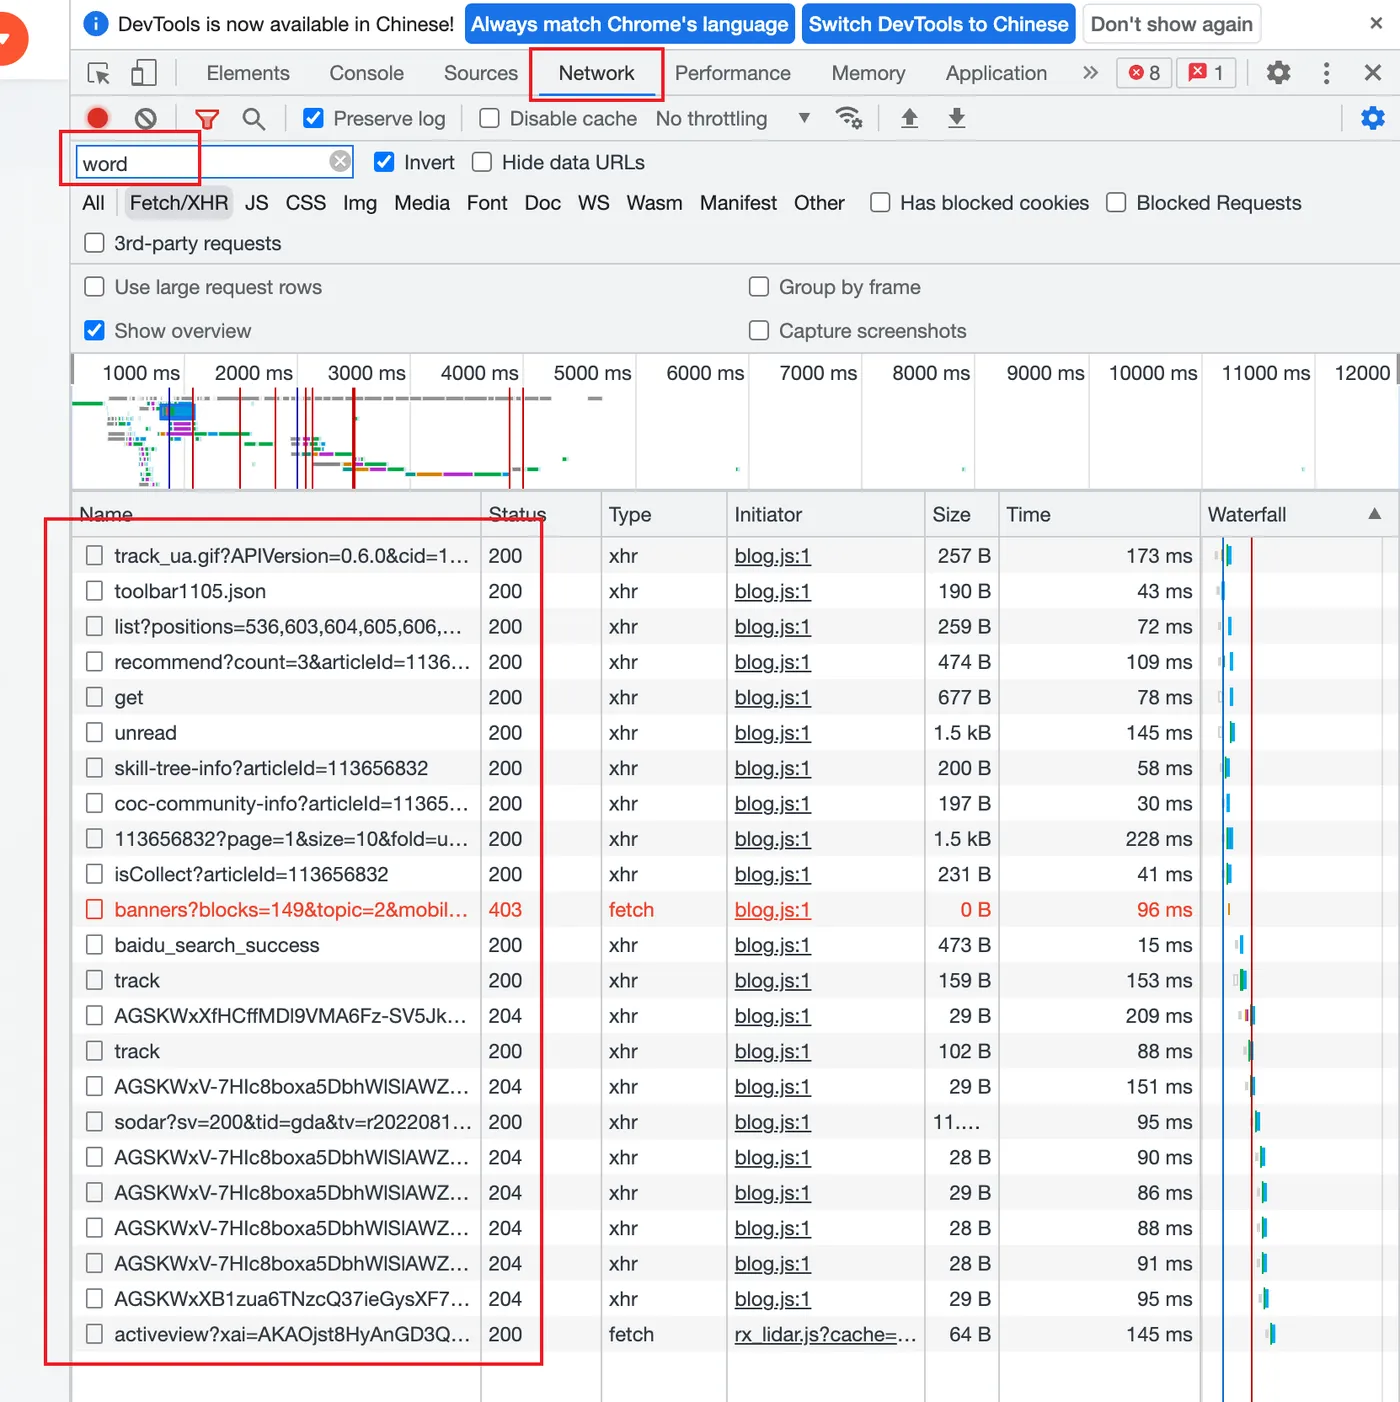Screen dimensions: 1400x1402
Task: Enable Use large request rows
Action: coord(94,287)
